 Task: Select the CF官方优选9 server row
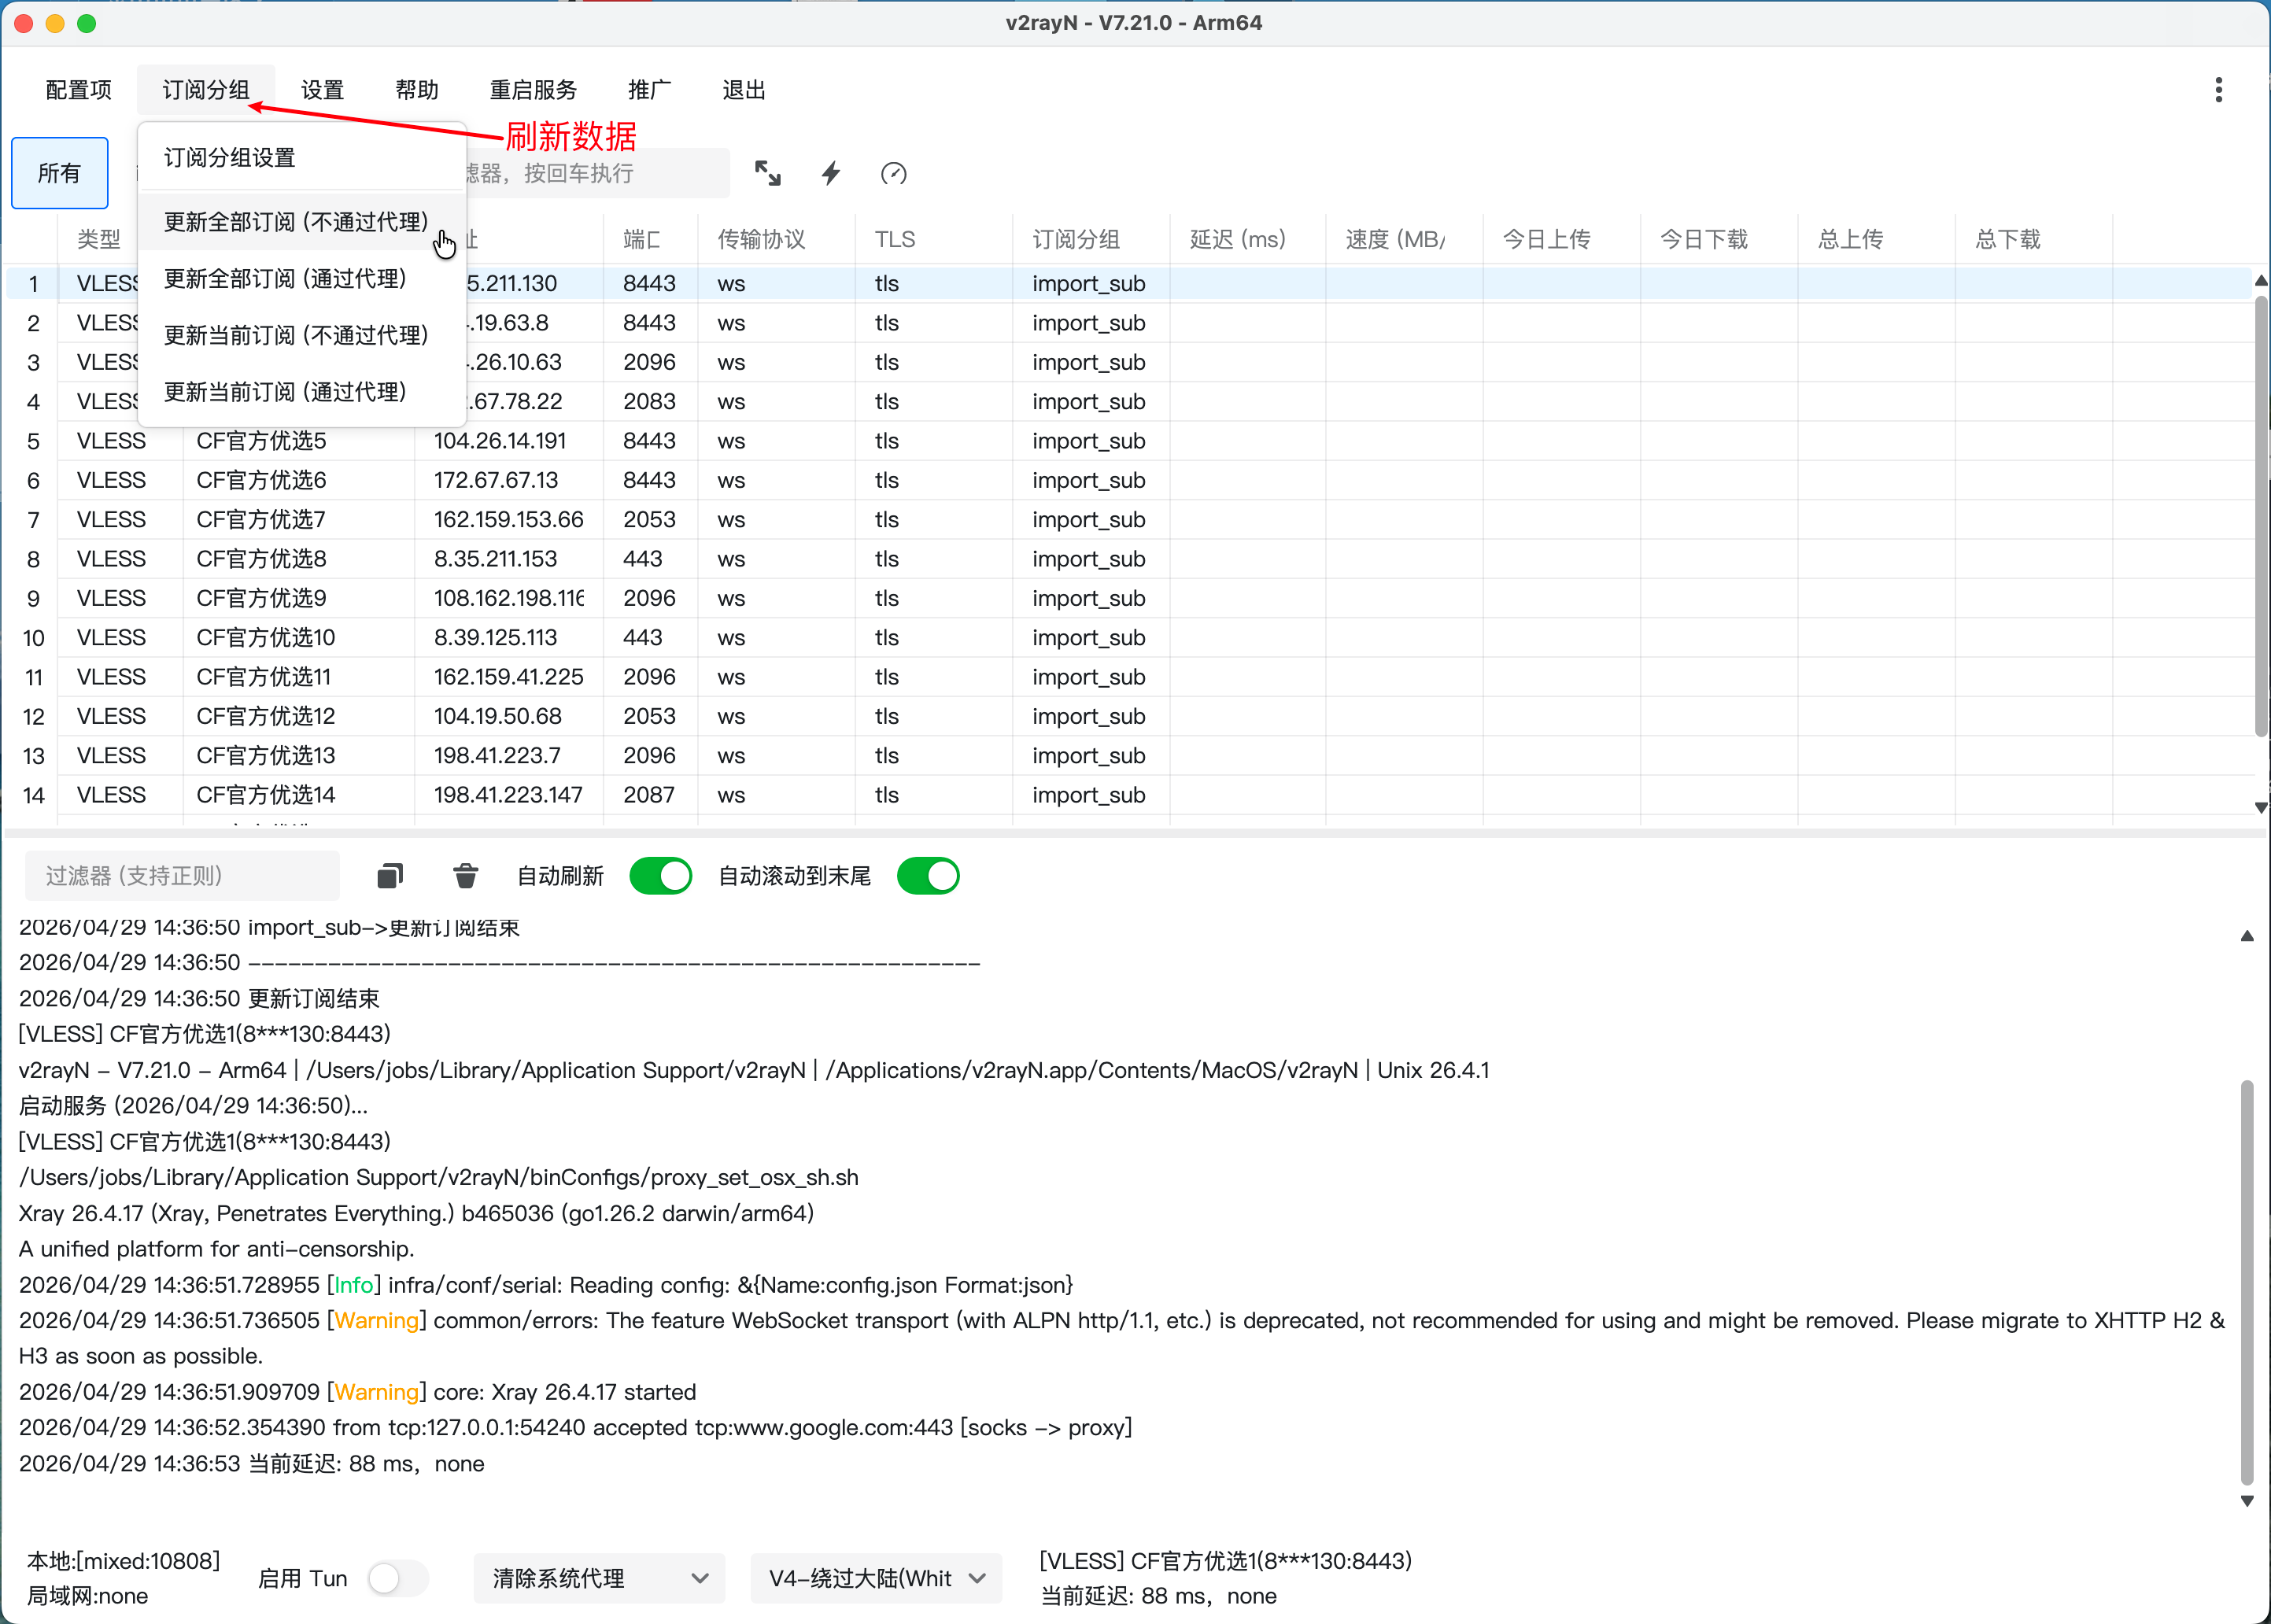(x=1129, y=598)
